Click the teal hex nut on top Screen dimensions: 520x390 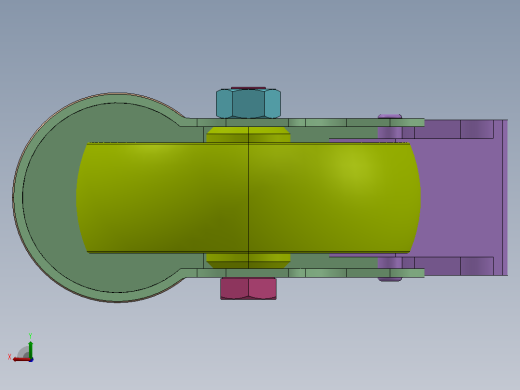click(x=248, y=103)
